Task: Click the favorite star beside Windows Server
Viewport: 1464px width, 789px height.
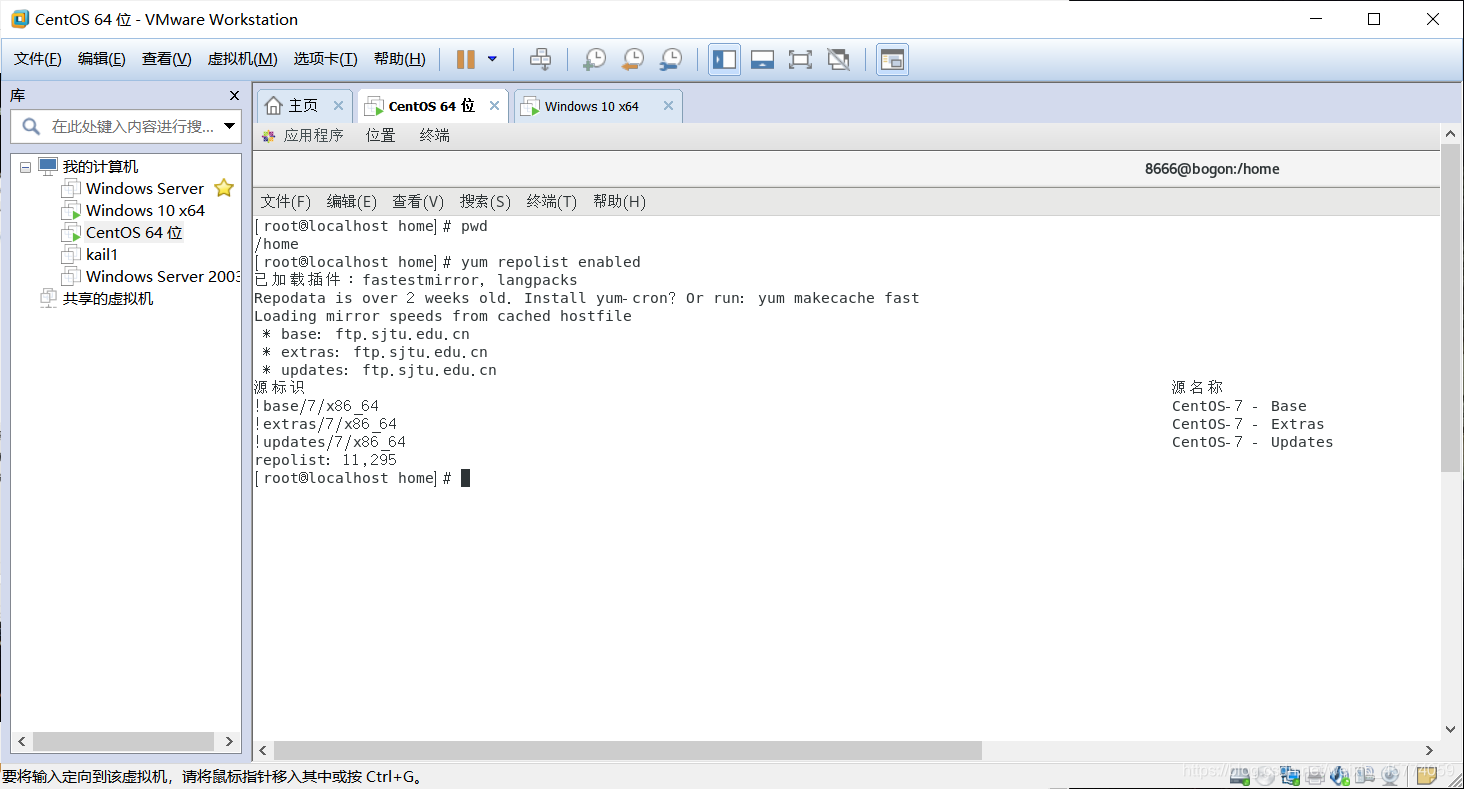Action: (x=224, y=188)
